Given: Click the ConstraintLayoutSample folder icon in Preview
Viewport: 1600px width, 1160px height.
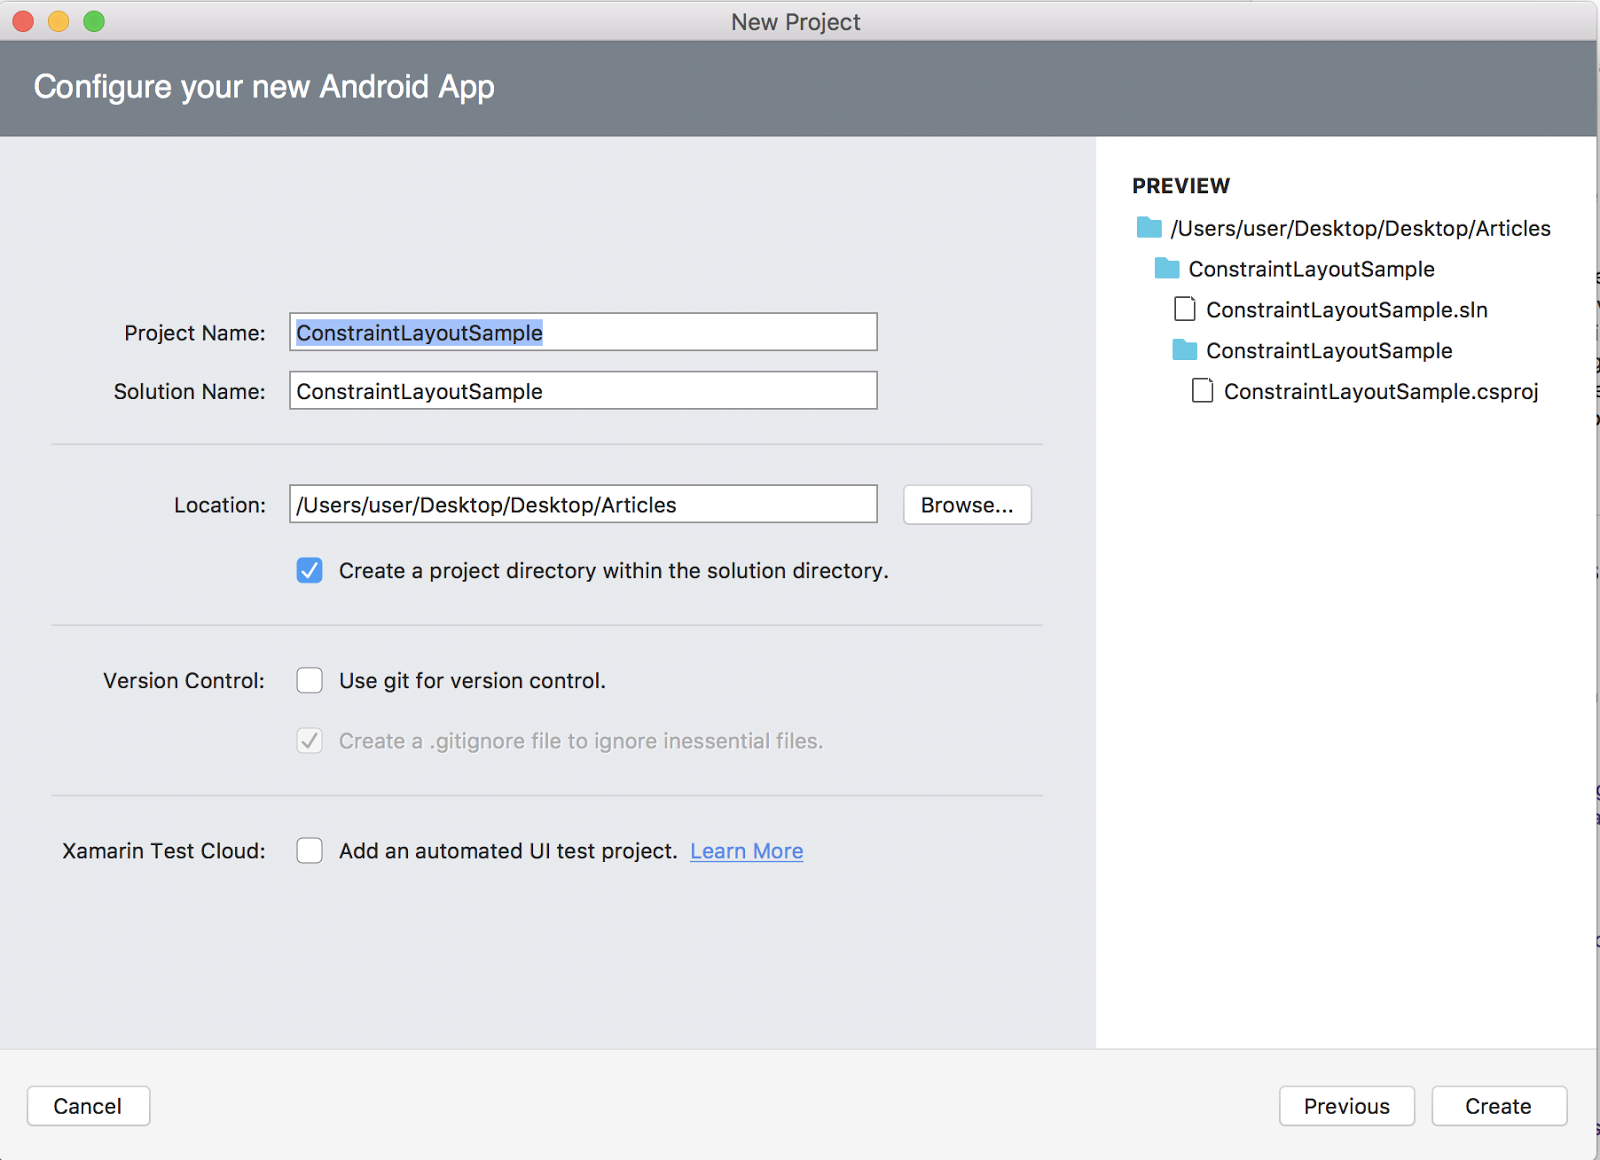Looking at the screenshot, I should click(1166, 268).
